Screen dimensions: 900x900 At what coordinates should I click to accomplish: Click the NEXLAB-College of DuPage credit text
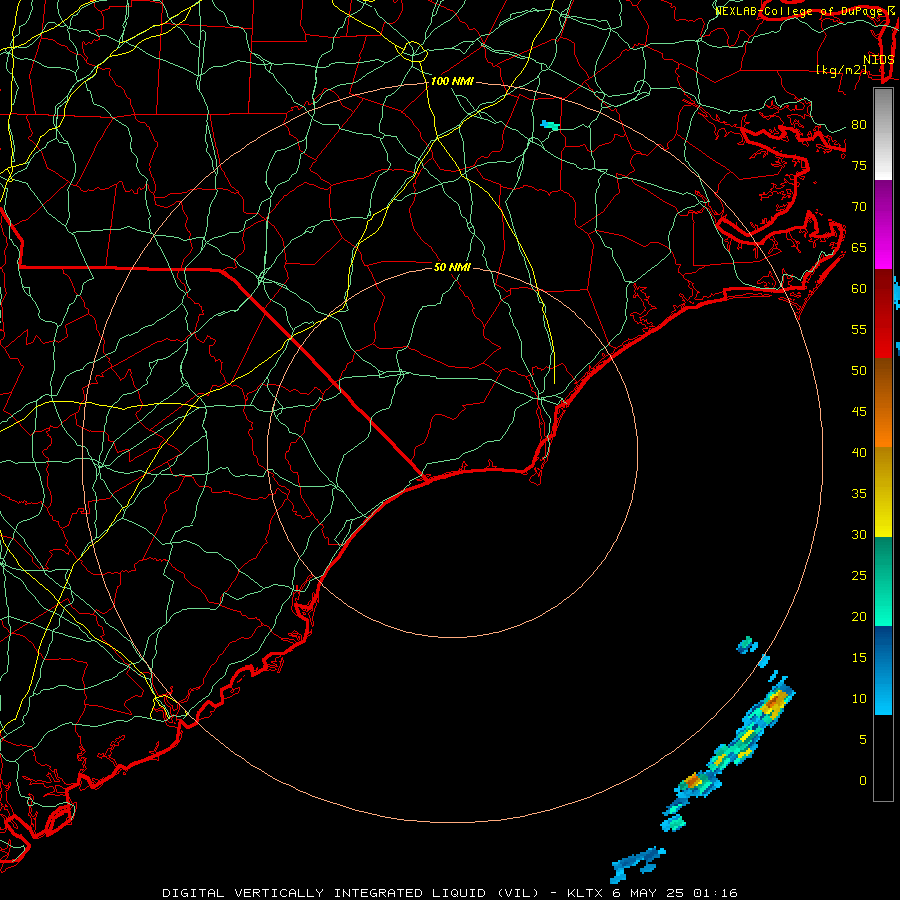pyautogui.click(x=800, y=11)
